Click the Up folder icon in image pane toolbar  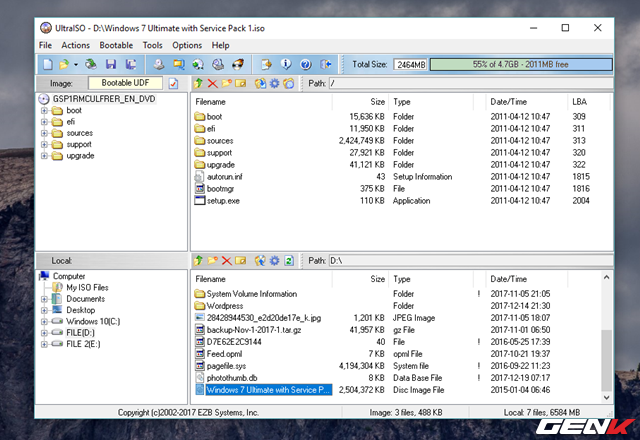(x=198, y=84)
